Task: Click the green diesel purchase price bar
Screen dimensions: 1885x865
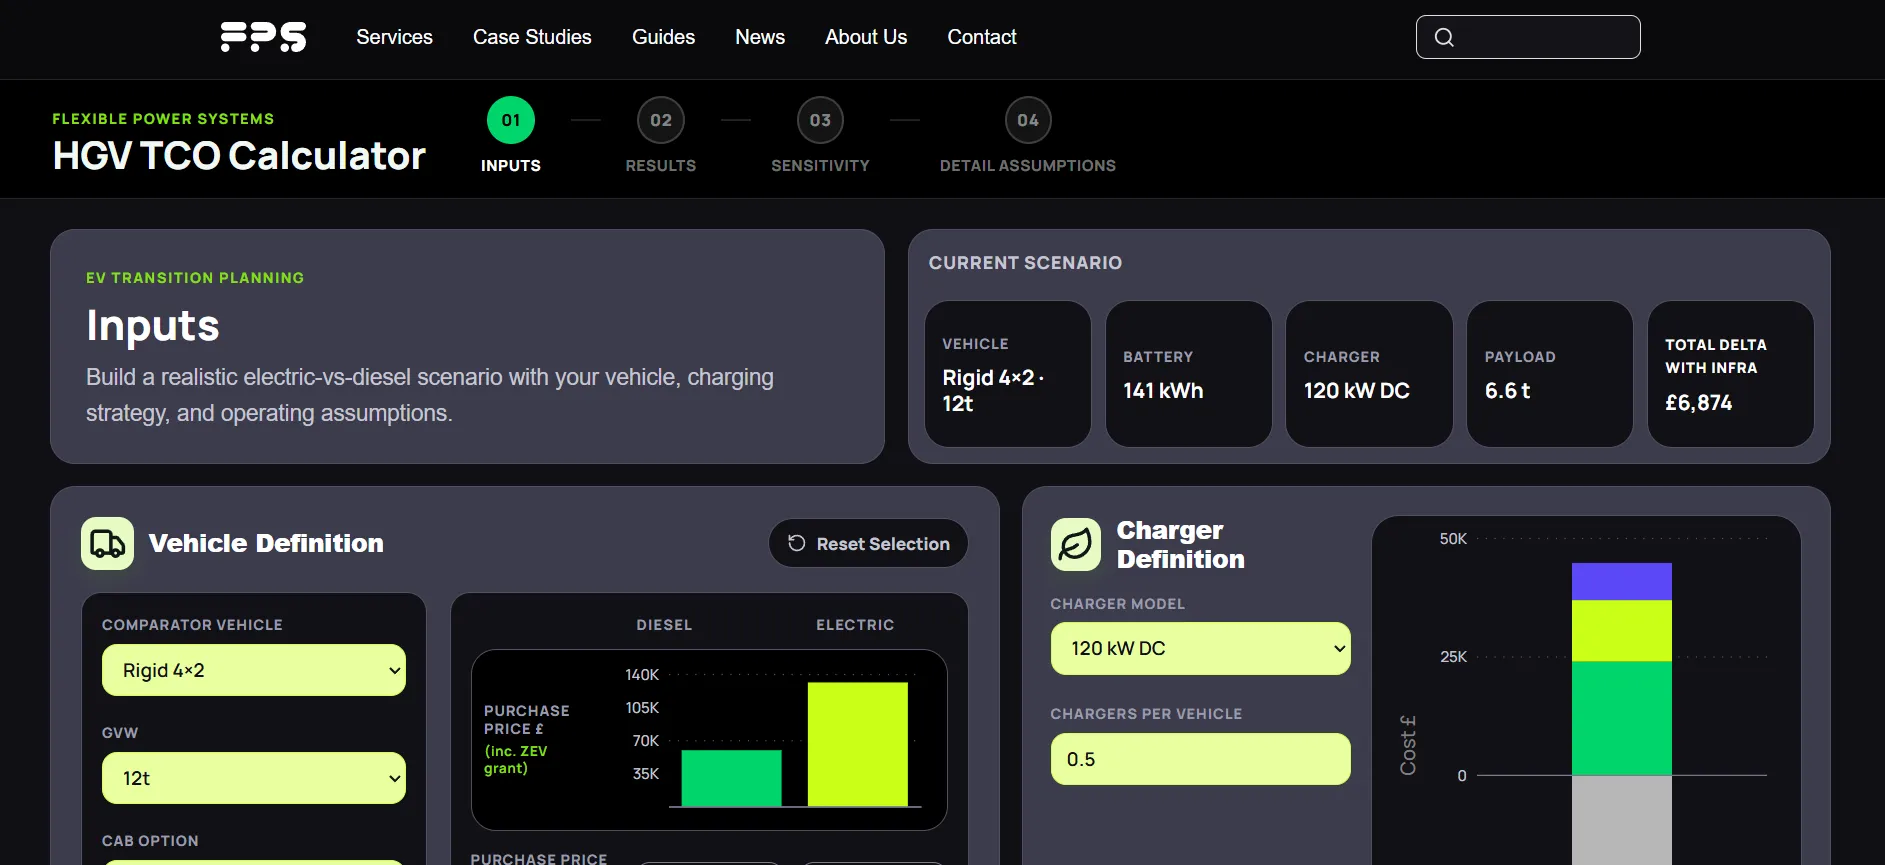Action: click(x=731, y=778)
